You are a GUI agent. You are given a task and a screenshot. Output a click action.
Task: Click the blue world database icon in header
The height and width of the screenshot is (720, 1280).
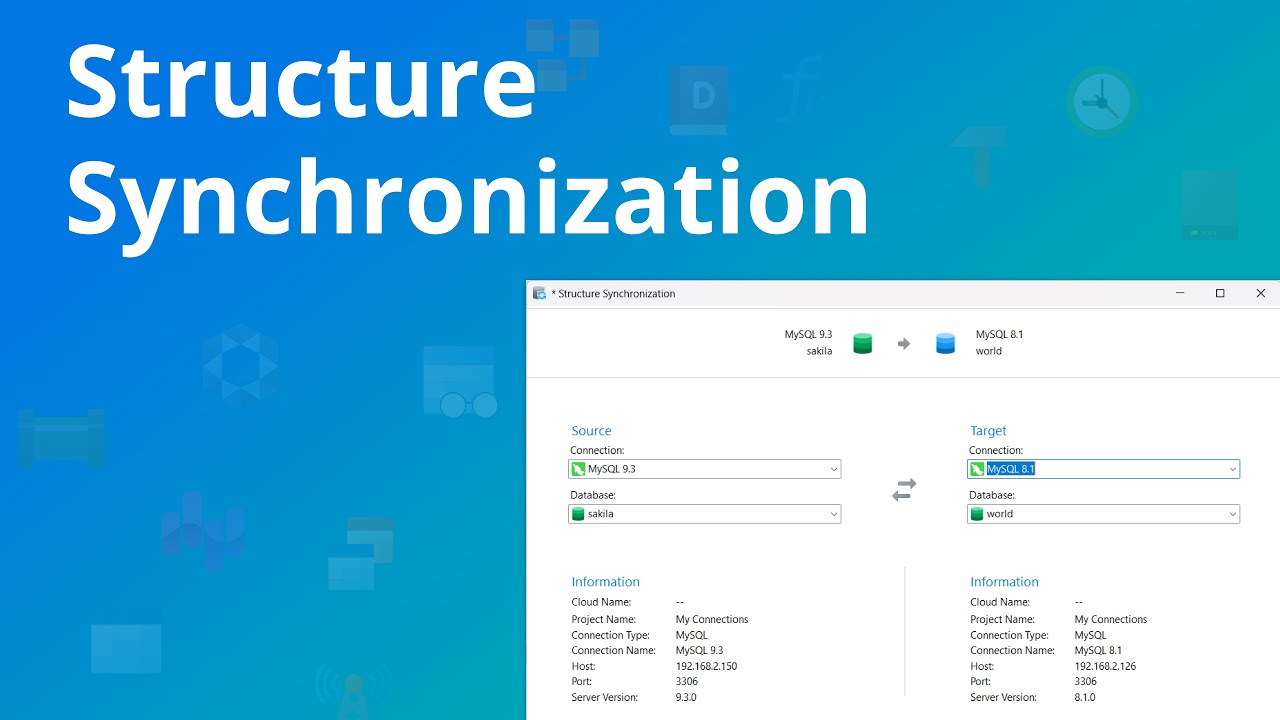pos(945,344)
